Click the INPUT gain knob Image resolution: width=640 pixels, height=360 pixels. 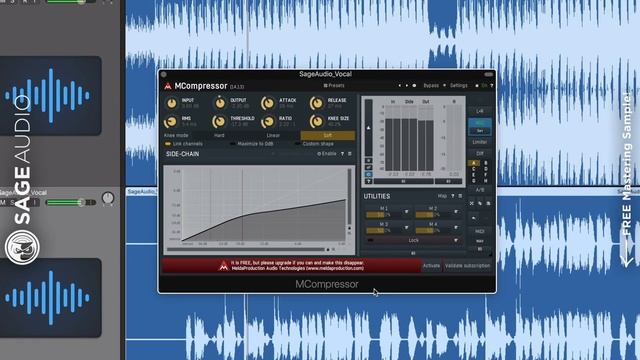[x=171, y=103]
